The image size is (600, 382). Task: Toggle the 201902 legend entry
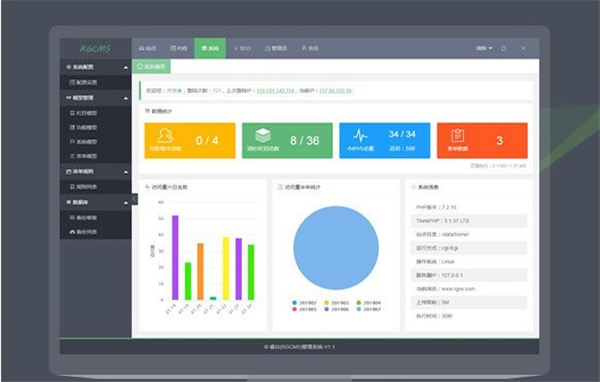point(305,303)
